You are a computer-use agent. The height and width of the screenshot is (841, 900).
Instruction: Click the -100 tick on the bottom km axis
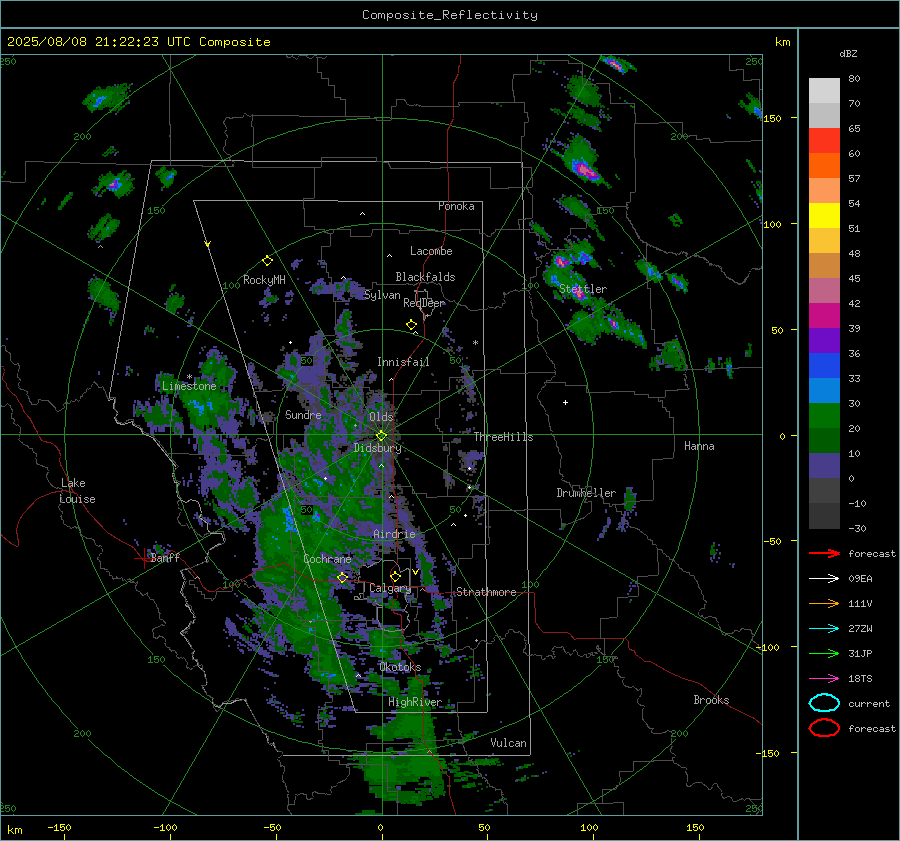(x=165, y=828)
